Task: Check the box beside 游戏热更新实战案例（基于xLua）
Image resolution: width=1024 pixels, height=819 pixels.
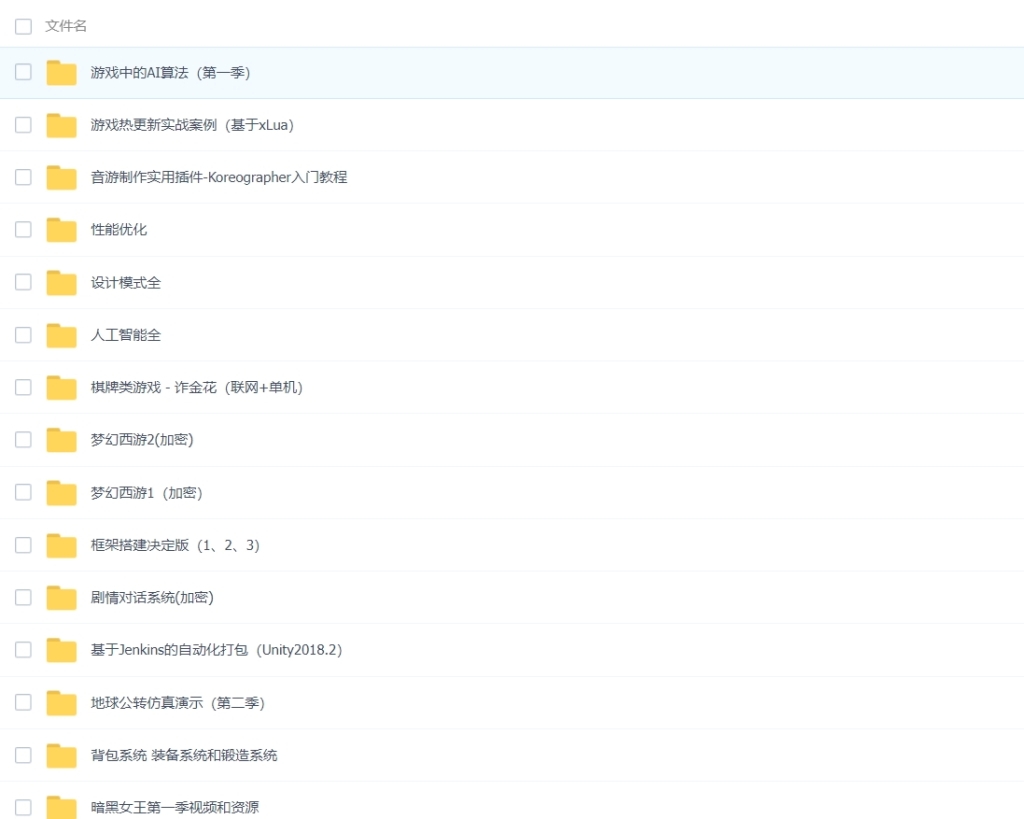Action: (x=23, y=124)
